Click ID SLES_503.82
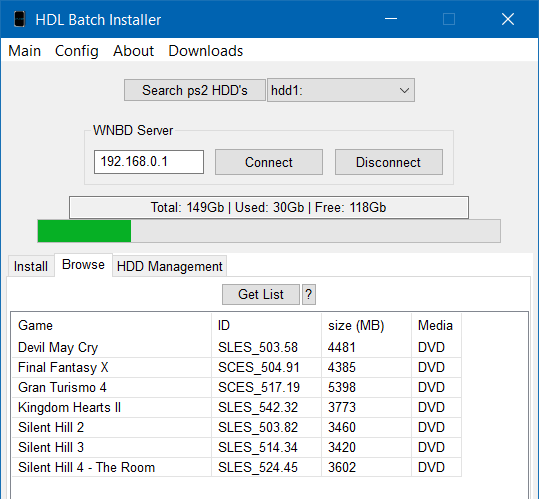The width and height of the screenshot is (539, 499). (x=258, y=427)
